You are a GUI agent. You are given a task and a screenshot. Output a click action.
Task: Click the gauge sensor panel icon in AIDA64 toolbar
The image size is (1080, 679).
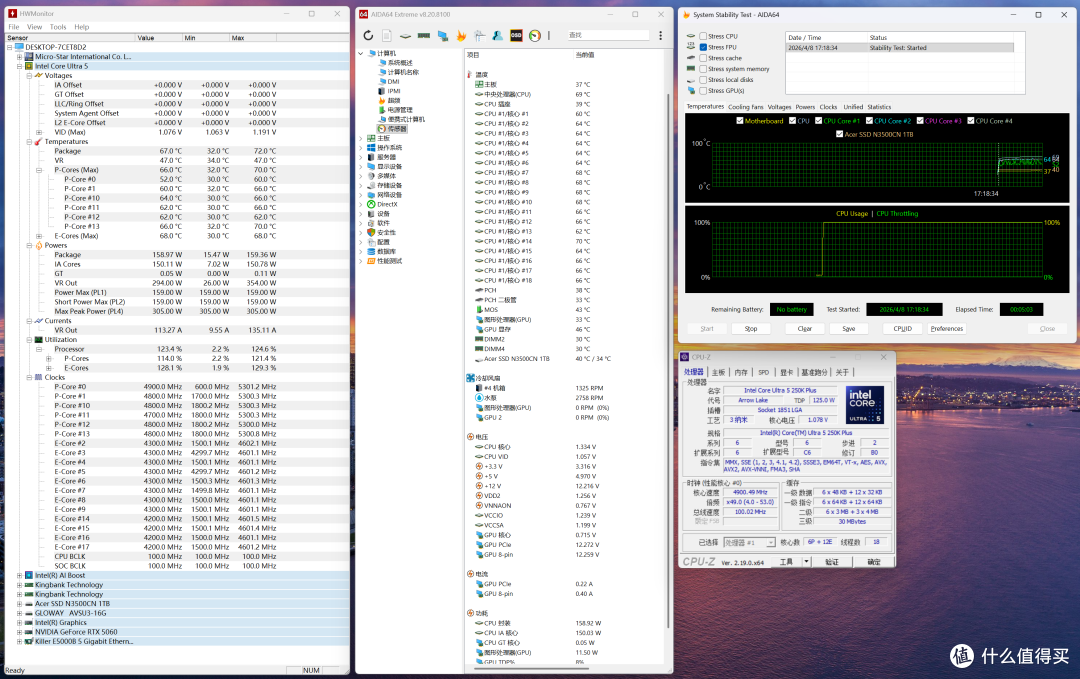534,35
